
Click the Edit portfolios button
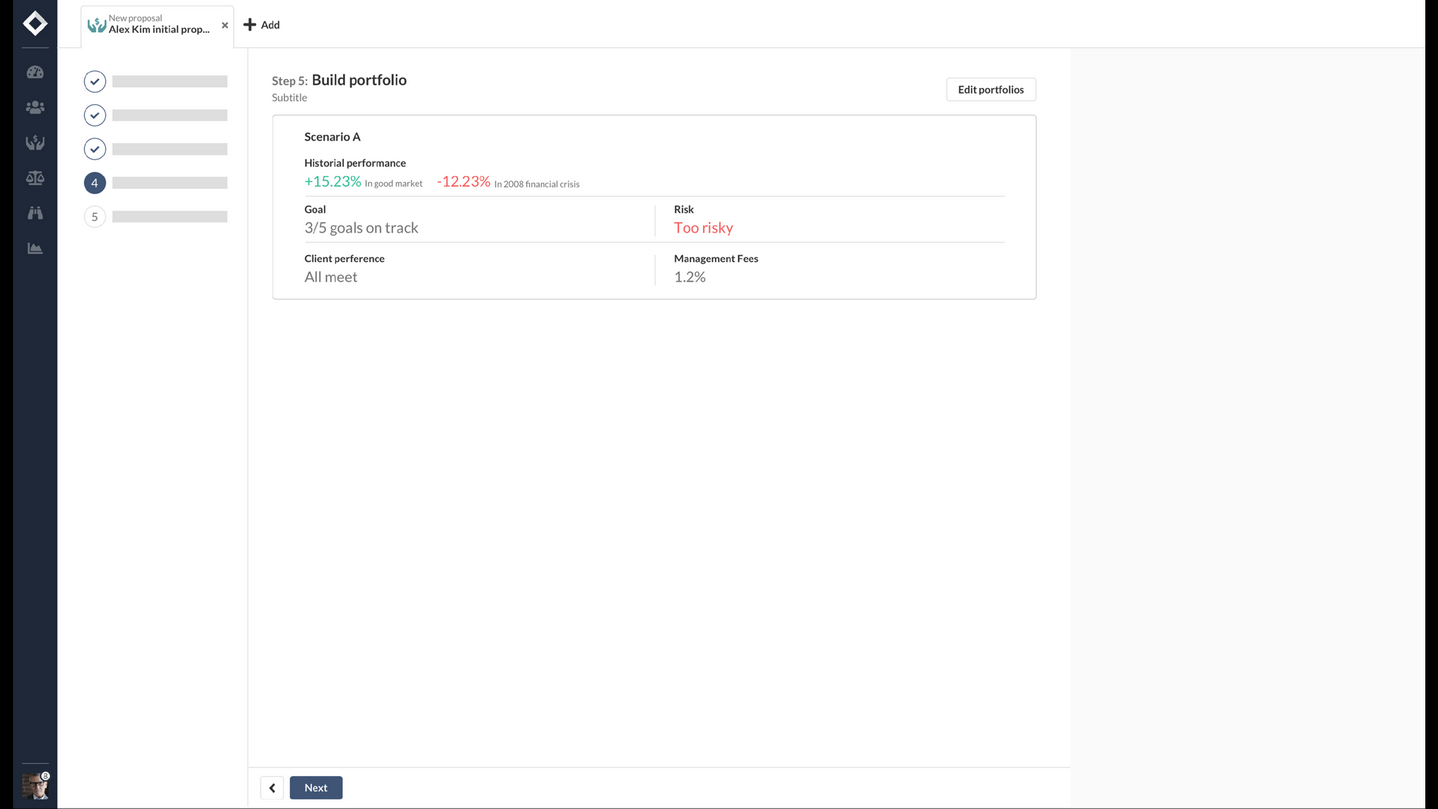click(990, 90)
